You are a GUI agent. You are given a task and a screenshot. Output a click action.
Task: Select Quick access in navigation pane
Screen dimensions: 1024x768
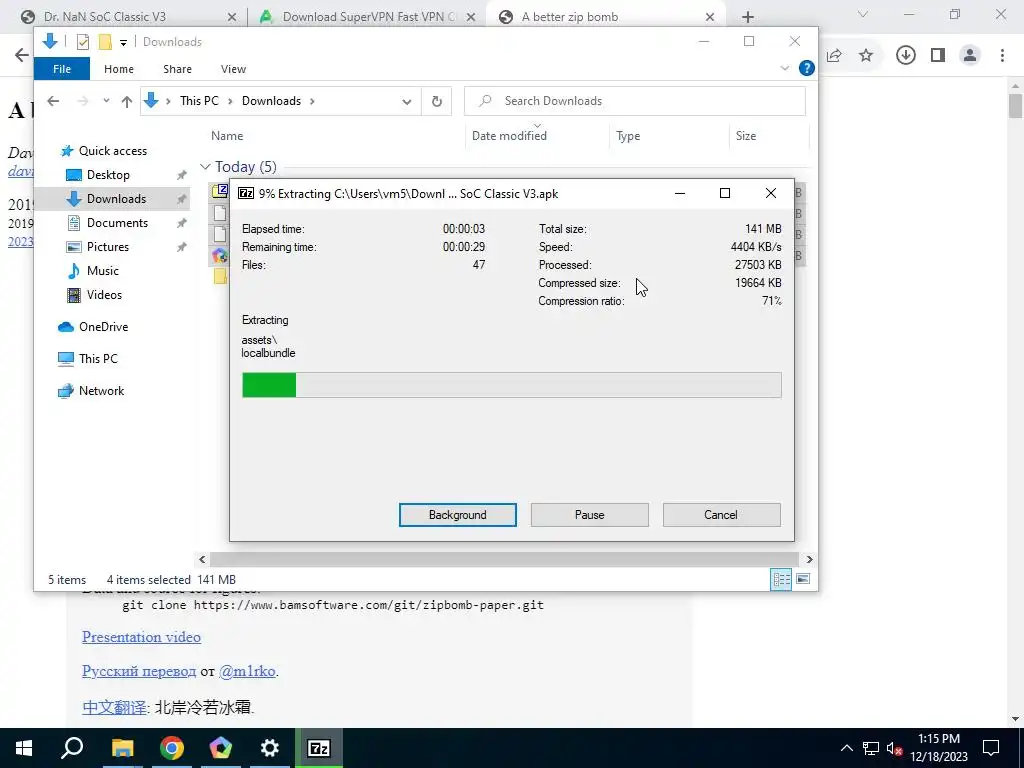click(112, 151)
